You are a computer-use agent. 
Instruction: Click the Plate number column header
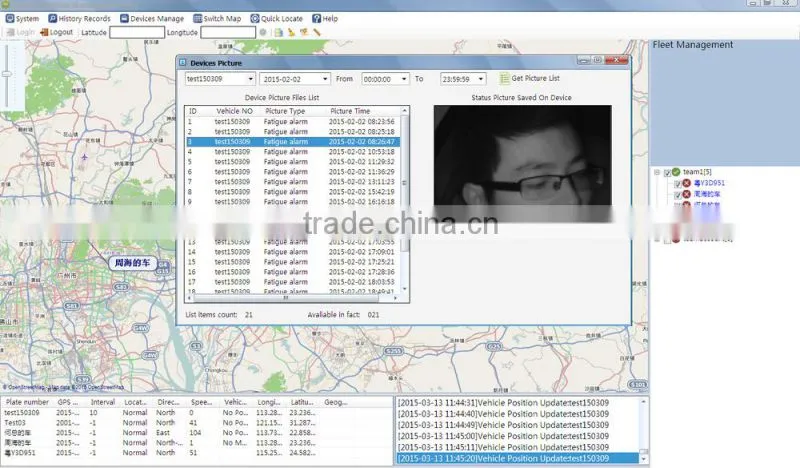(x=27, y=402)
